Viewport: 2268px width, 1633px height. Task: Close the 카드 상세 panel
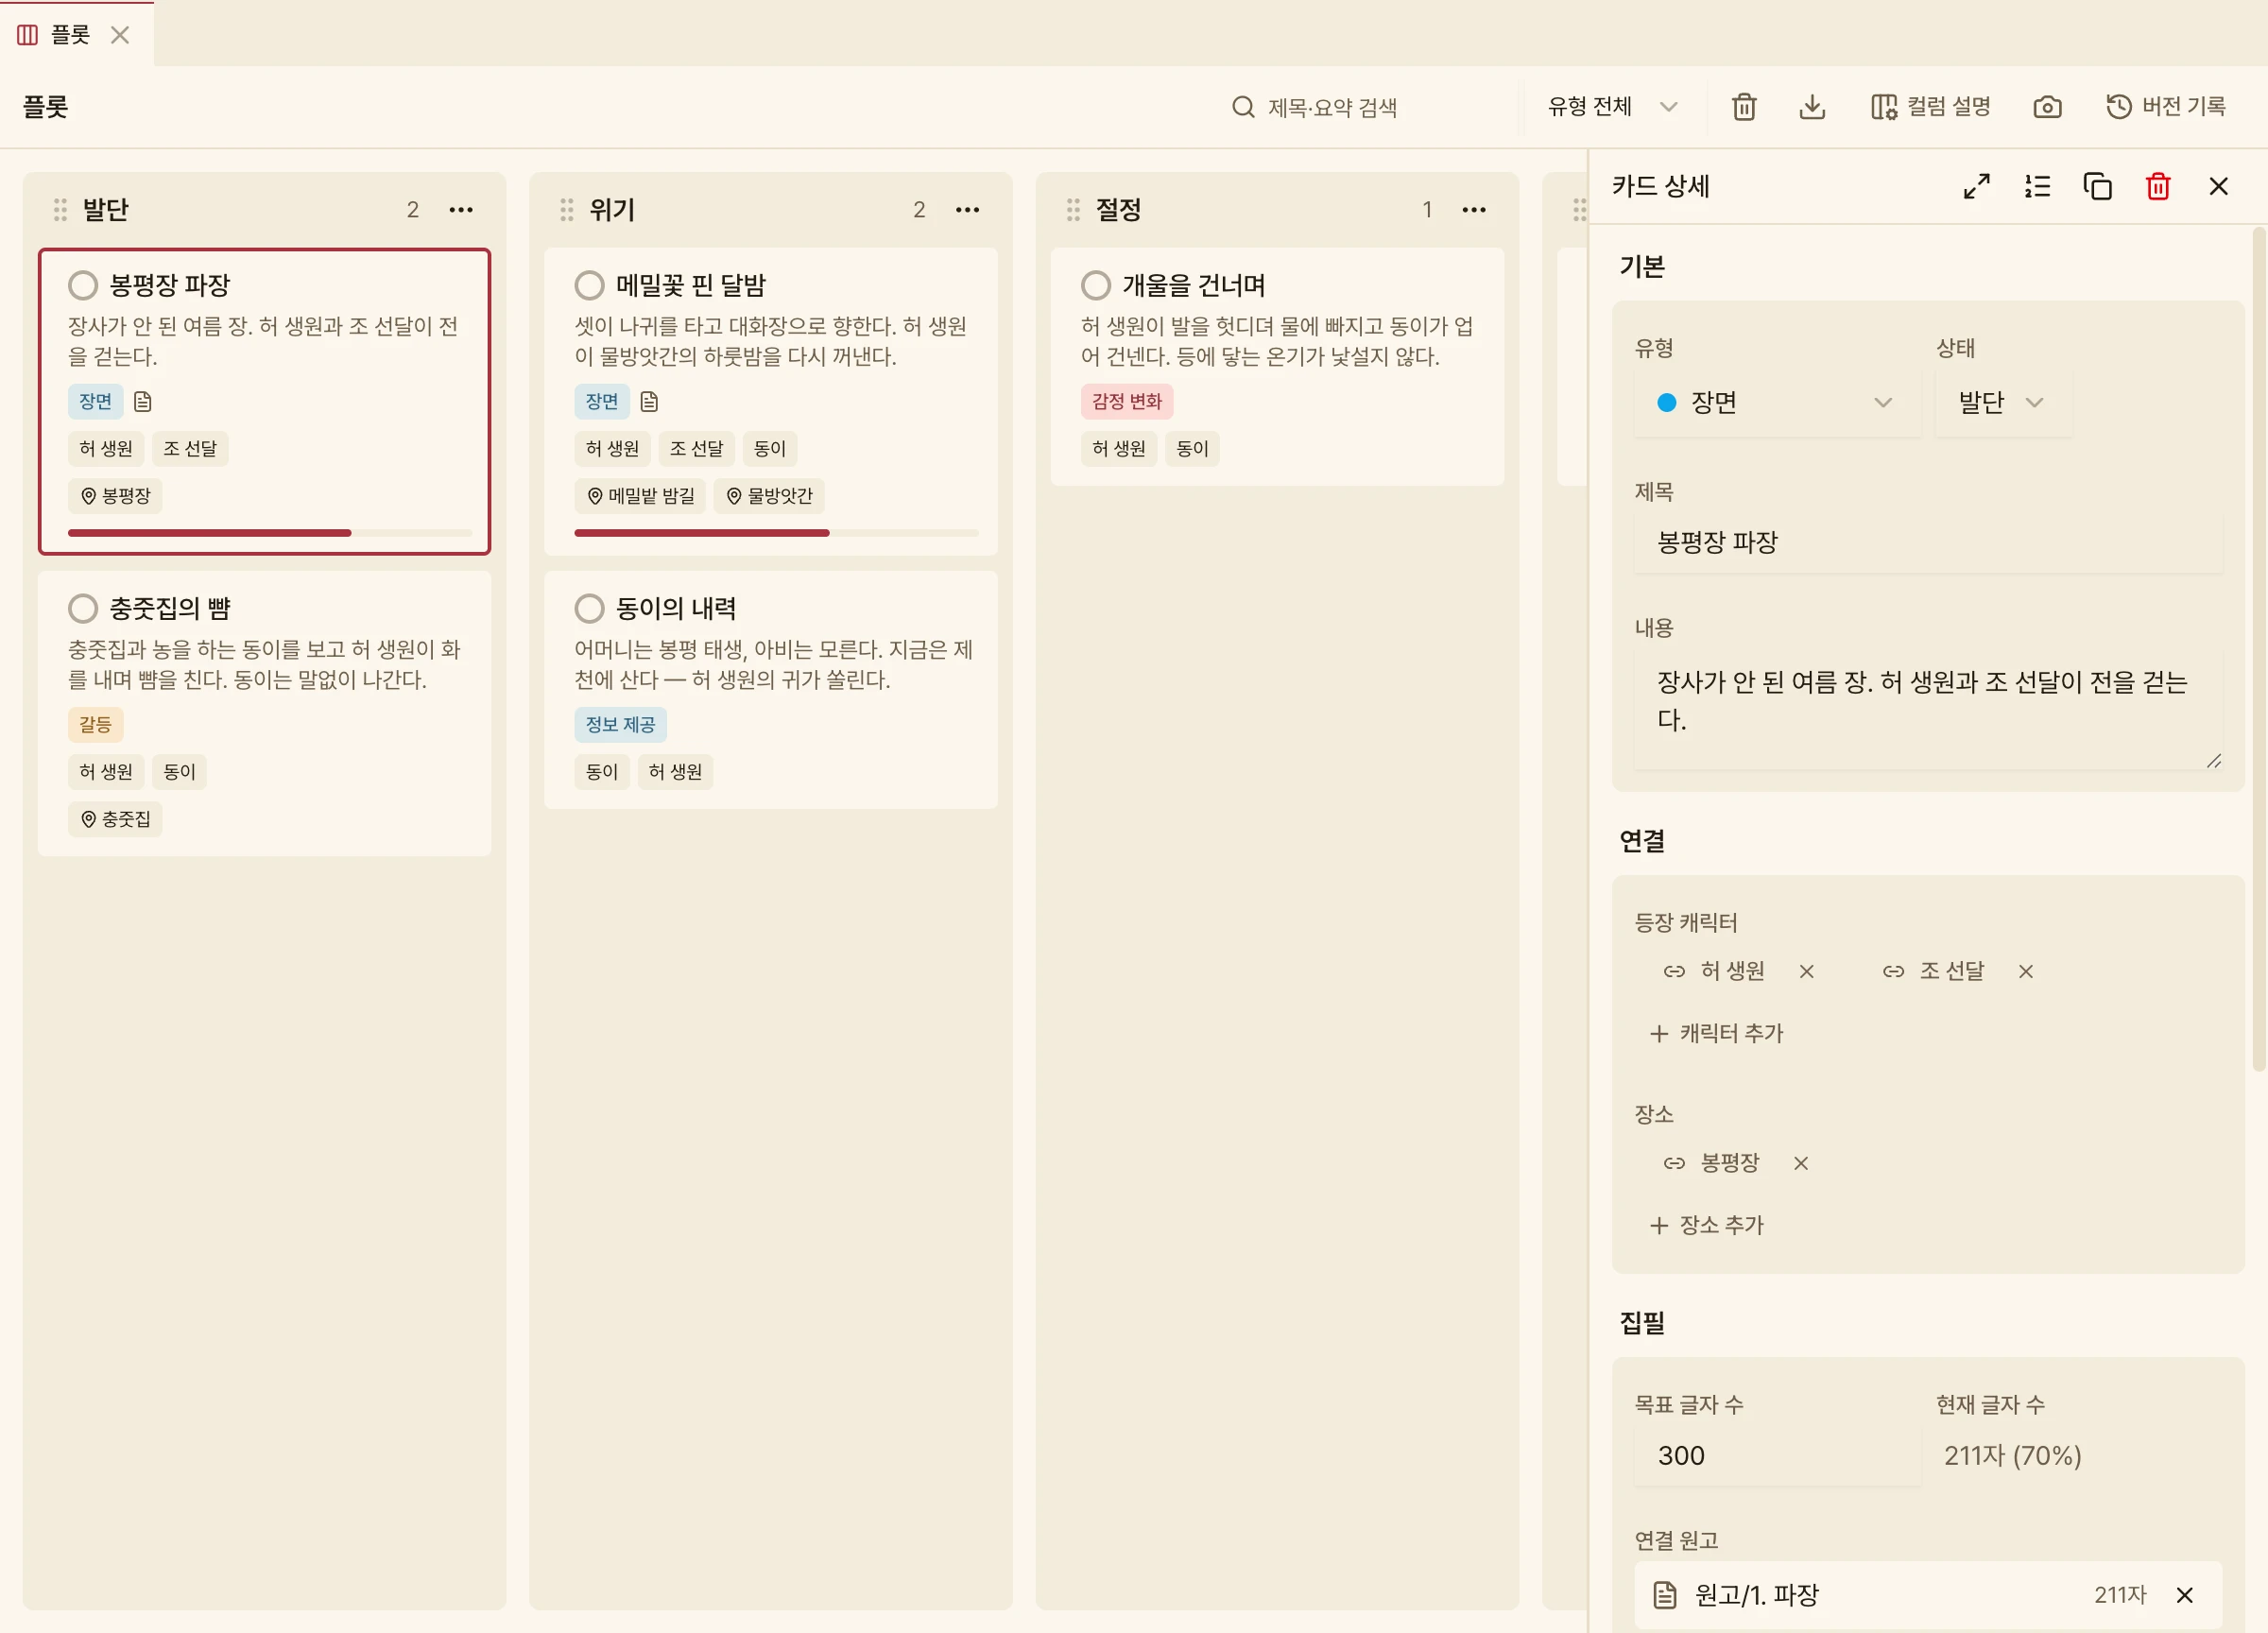(2218, 186)
